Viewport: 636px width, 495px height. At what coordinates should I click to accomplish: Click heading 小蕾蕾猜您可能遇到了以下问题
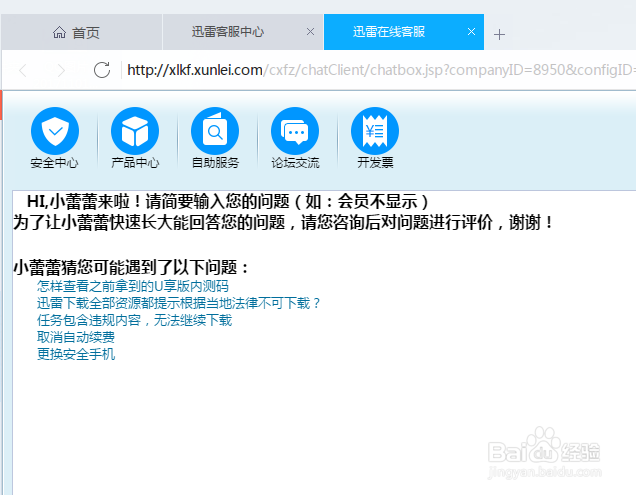[x=131, y=267]
